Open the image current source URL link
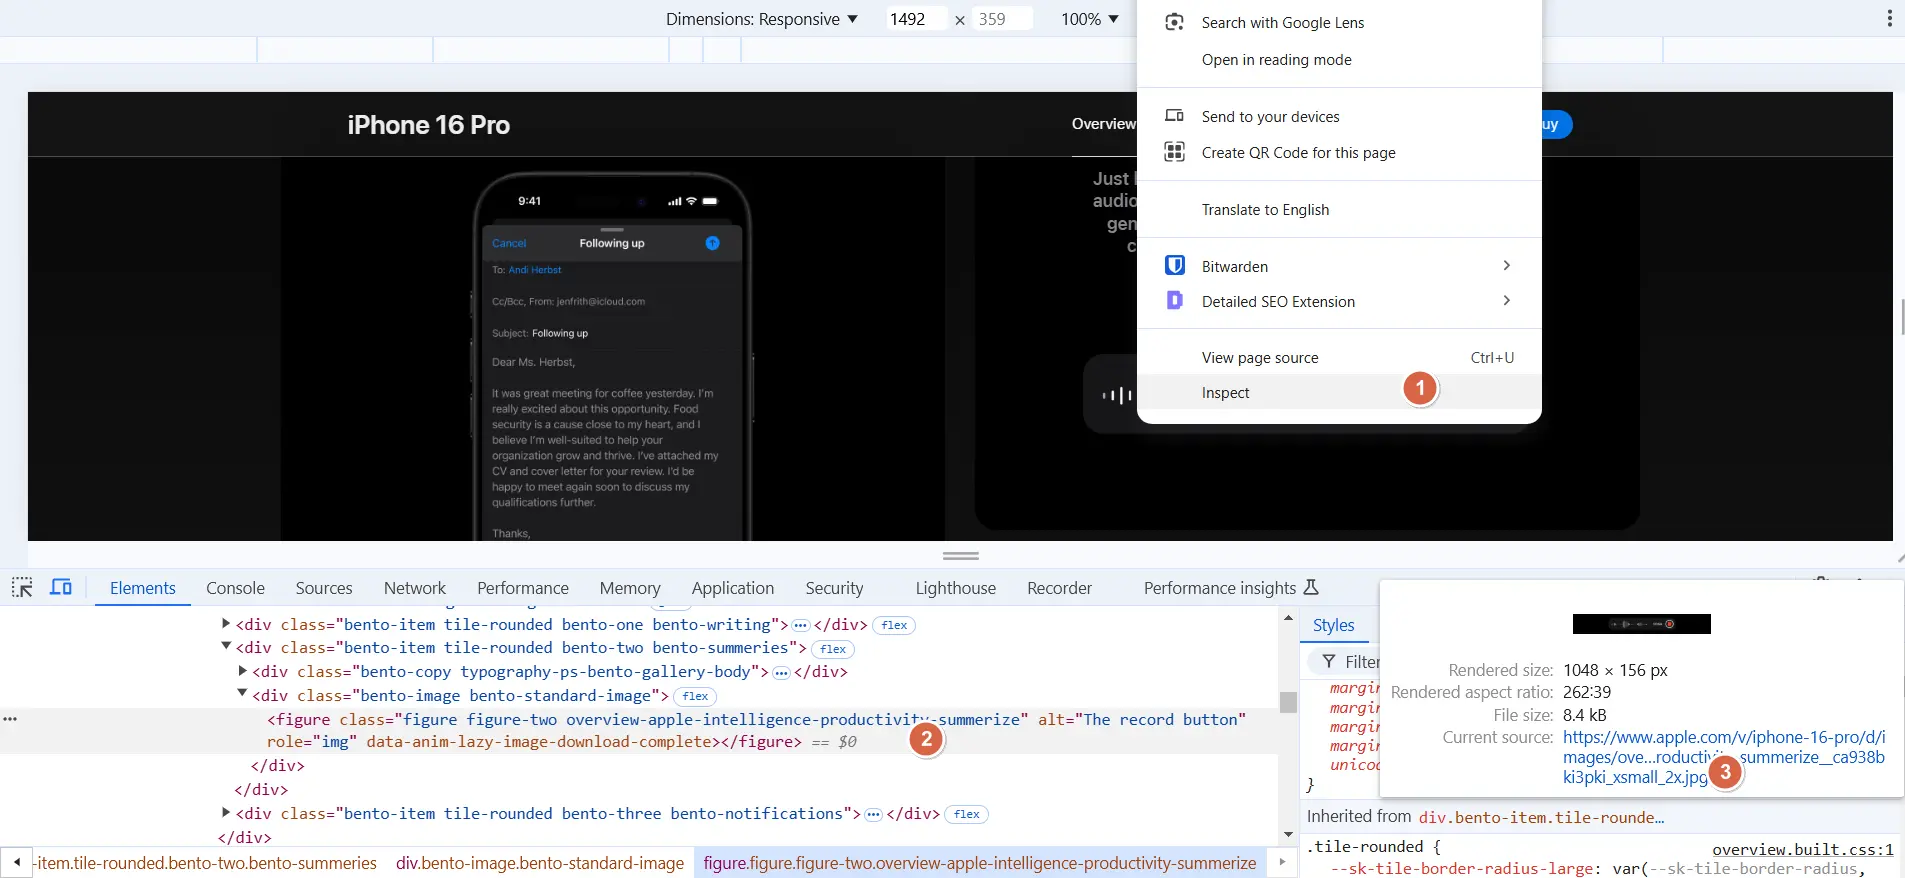 1724,757
